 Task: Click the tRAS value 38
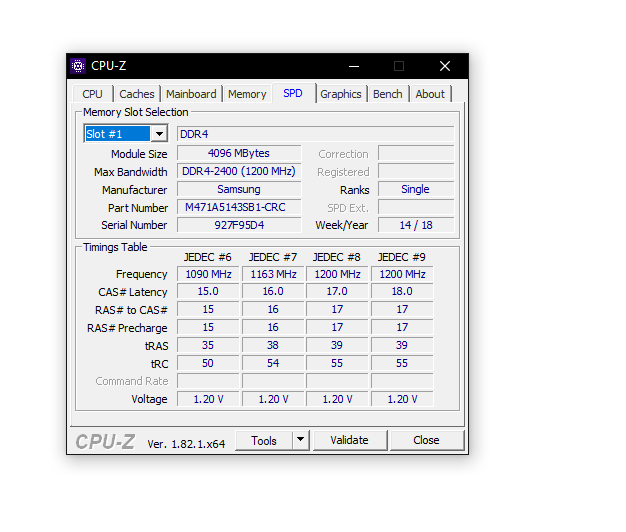tap(273, 345)
